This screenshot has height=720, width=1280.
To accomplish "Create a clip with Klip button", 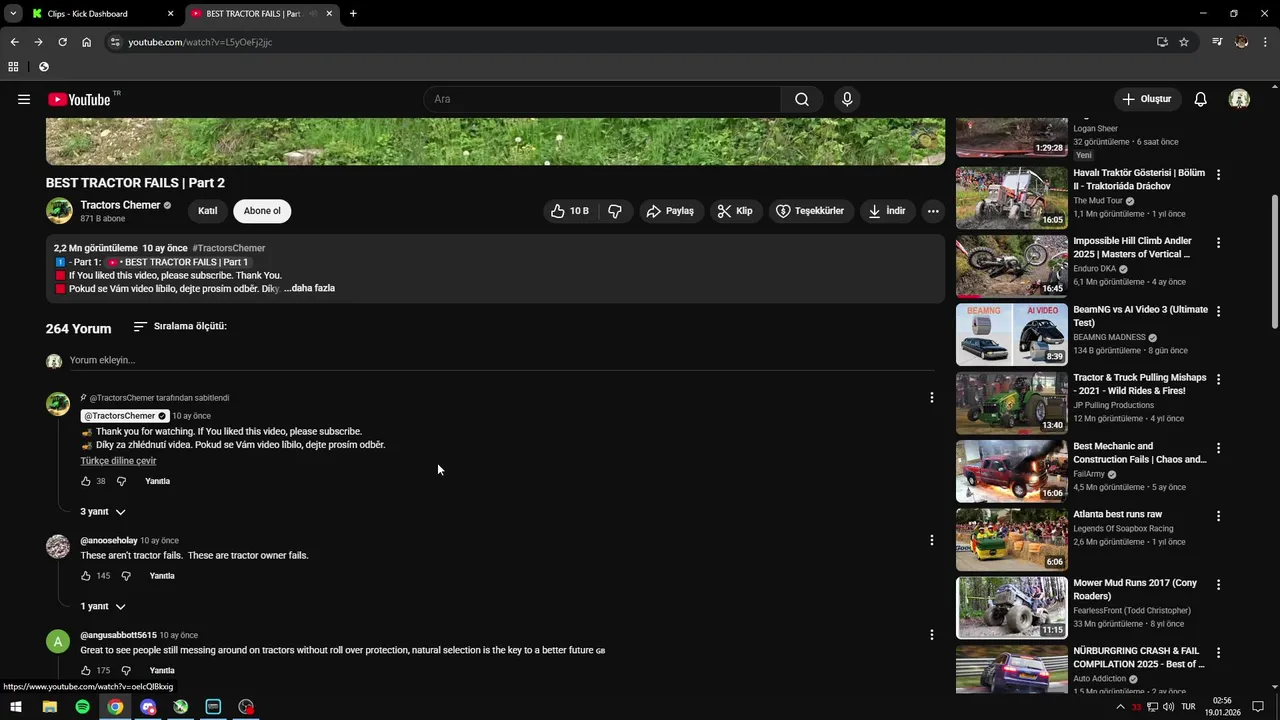I will (735, 211).
